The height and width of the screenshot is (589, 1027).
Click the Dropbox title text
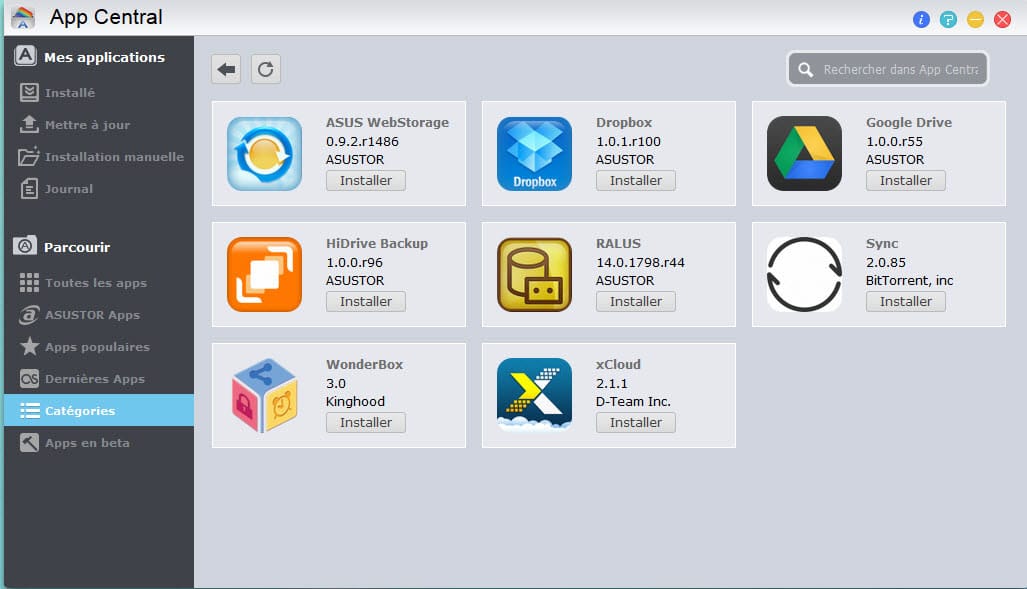tap(624, 123)
